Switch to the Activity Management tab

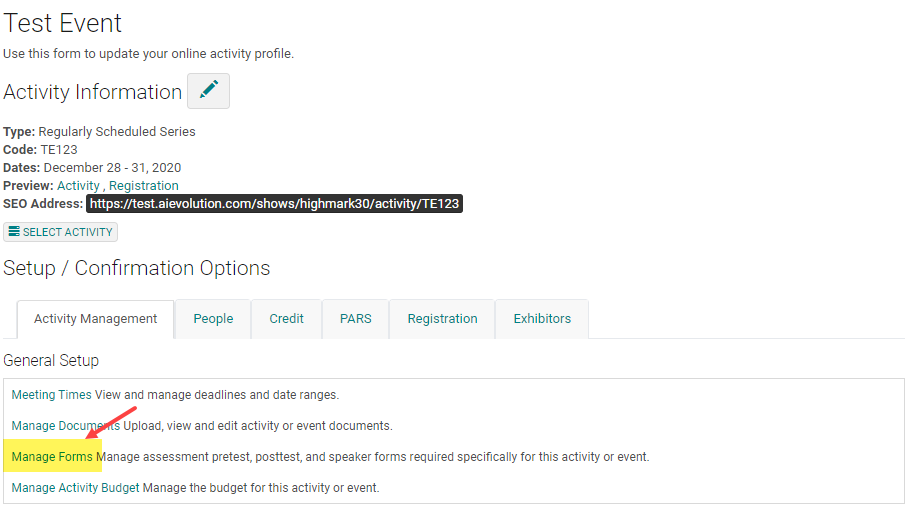96,319
